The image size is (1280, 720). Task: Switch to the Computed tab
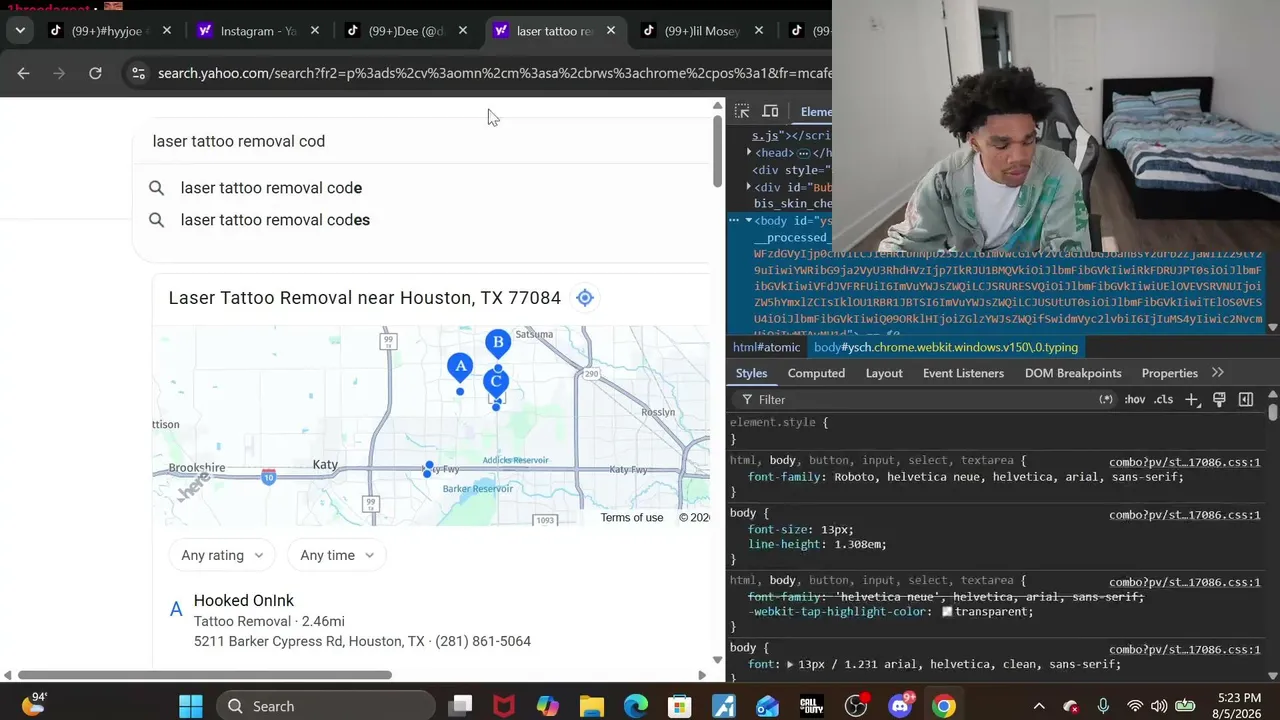tap(816, 373)
